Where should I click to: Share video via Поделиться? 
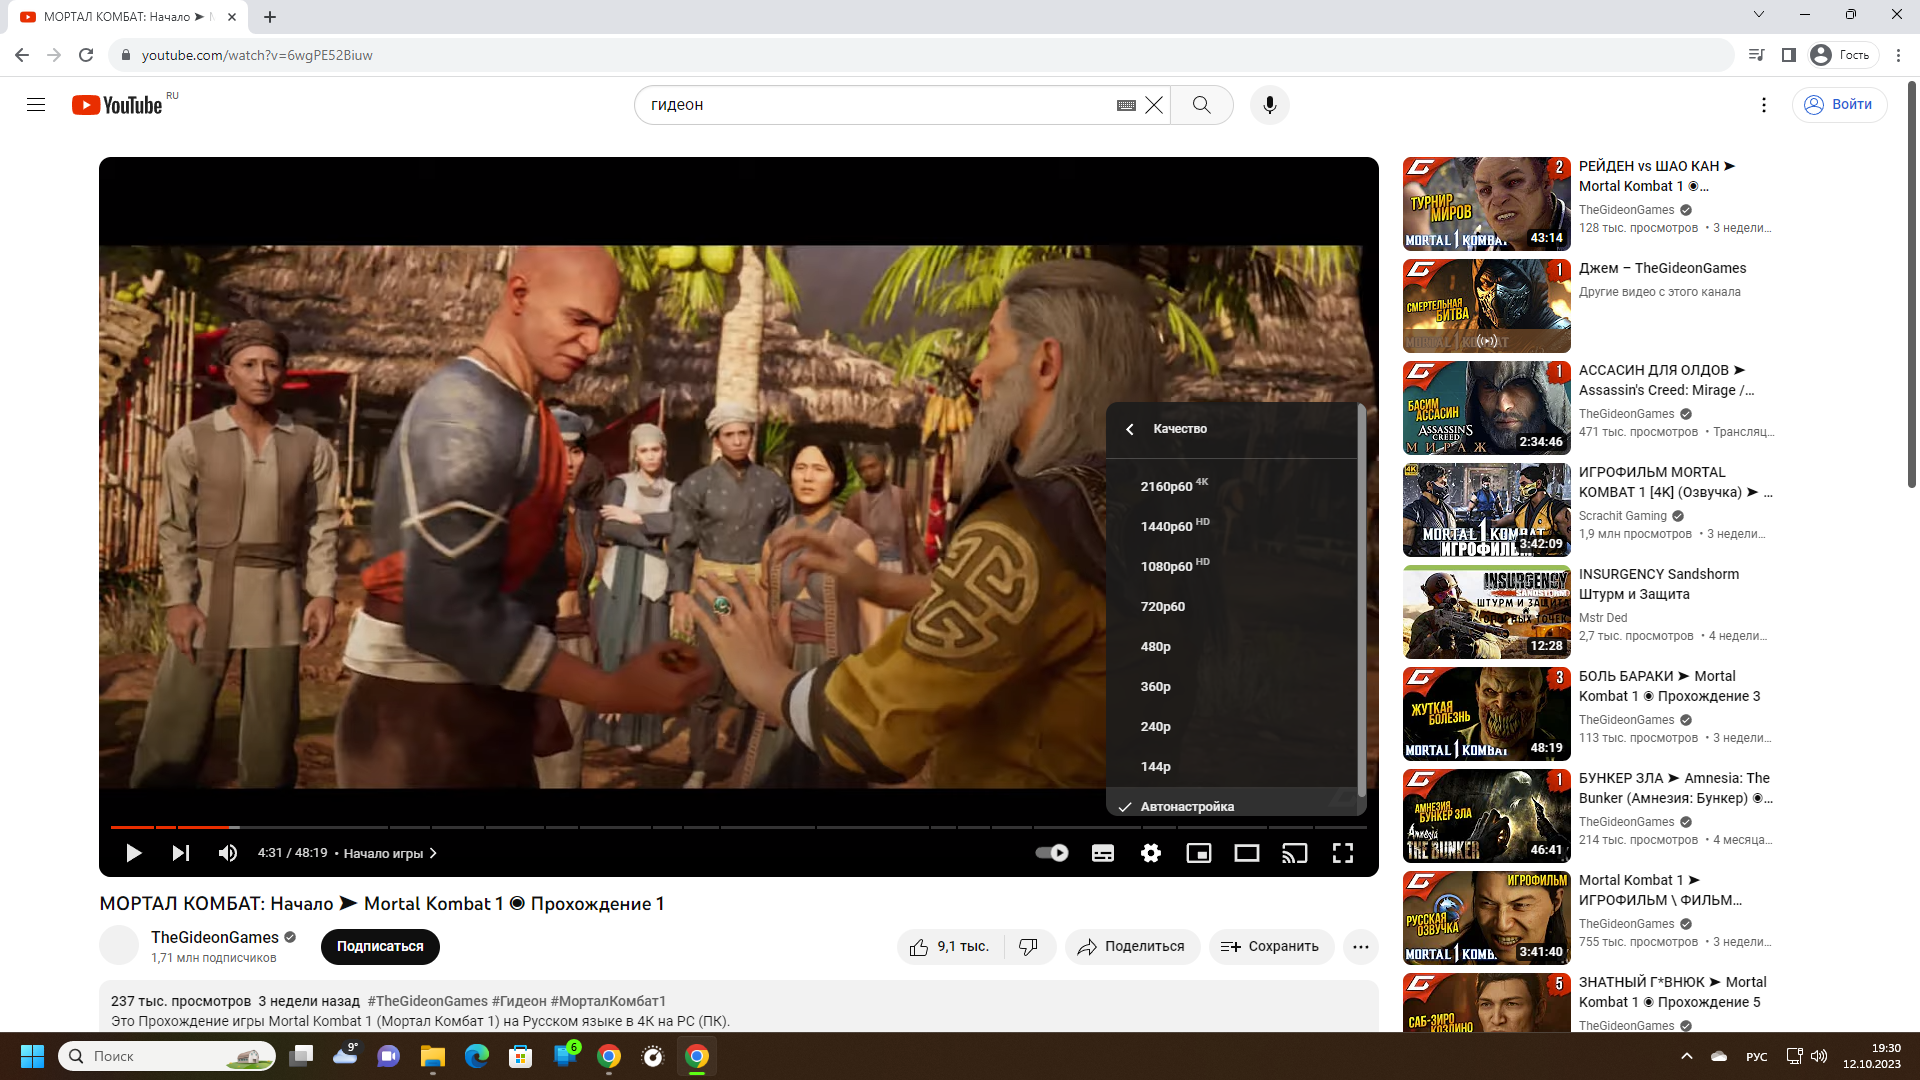(1132, 946)
